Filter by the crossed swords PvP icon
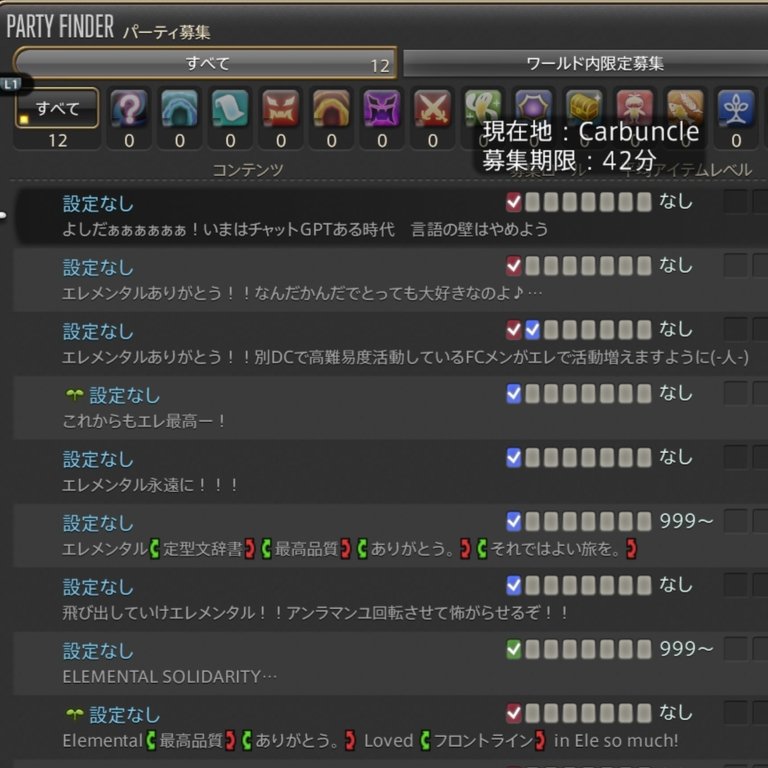The image size is (768, 768). point(432,108)
